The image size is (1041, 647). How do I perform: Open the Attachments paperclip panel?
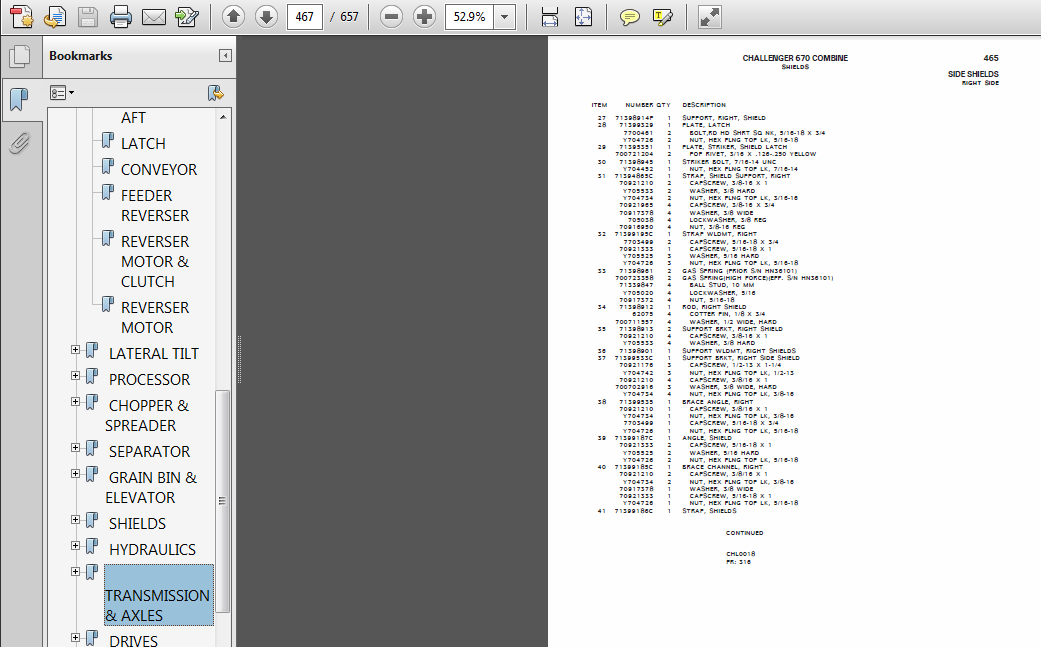[x=19, y=142]
